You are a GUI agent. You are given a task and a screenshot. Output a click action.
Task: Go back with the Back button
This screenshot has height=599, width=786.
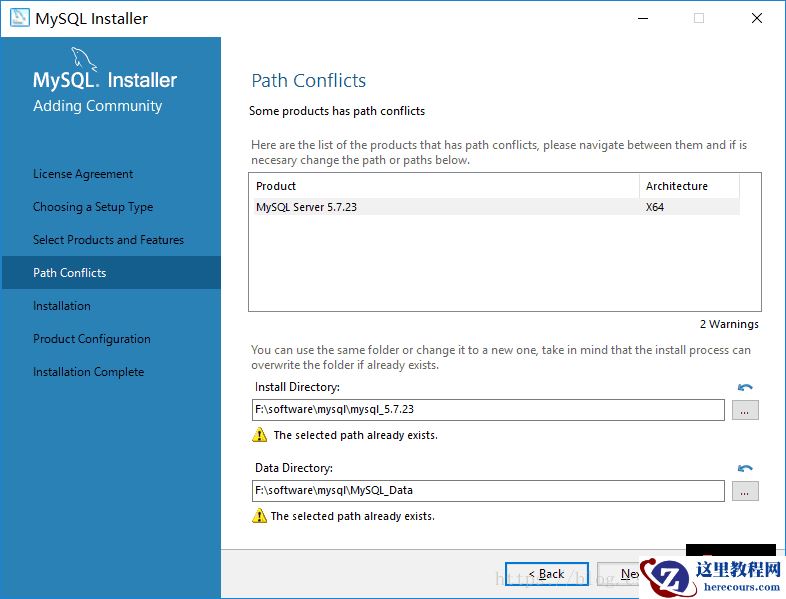coord(546,574)
